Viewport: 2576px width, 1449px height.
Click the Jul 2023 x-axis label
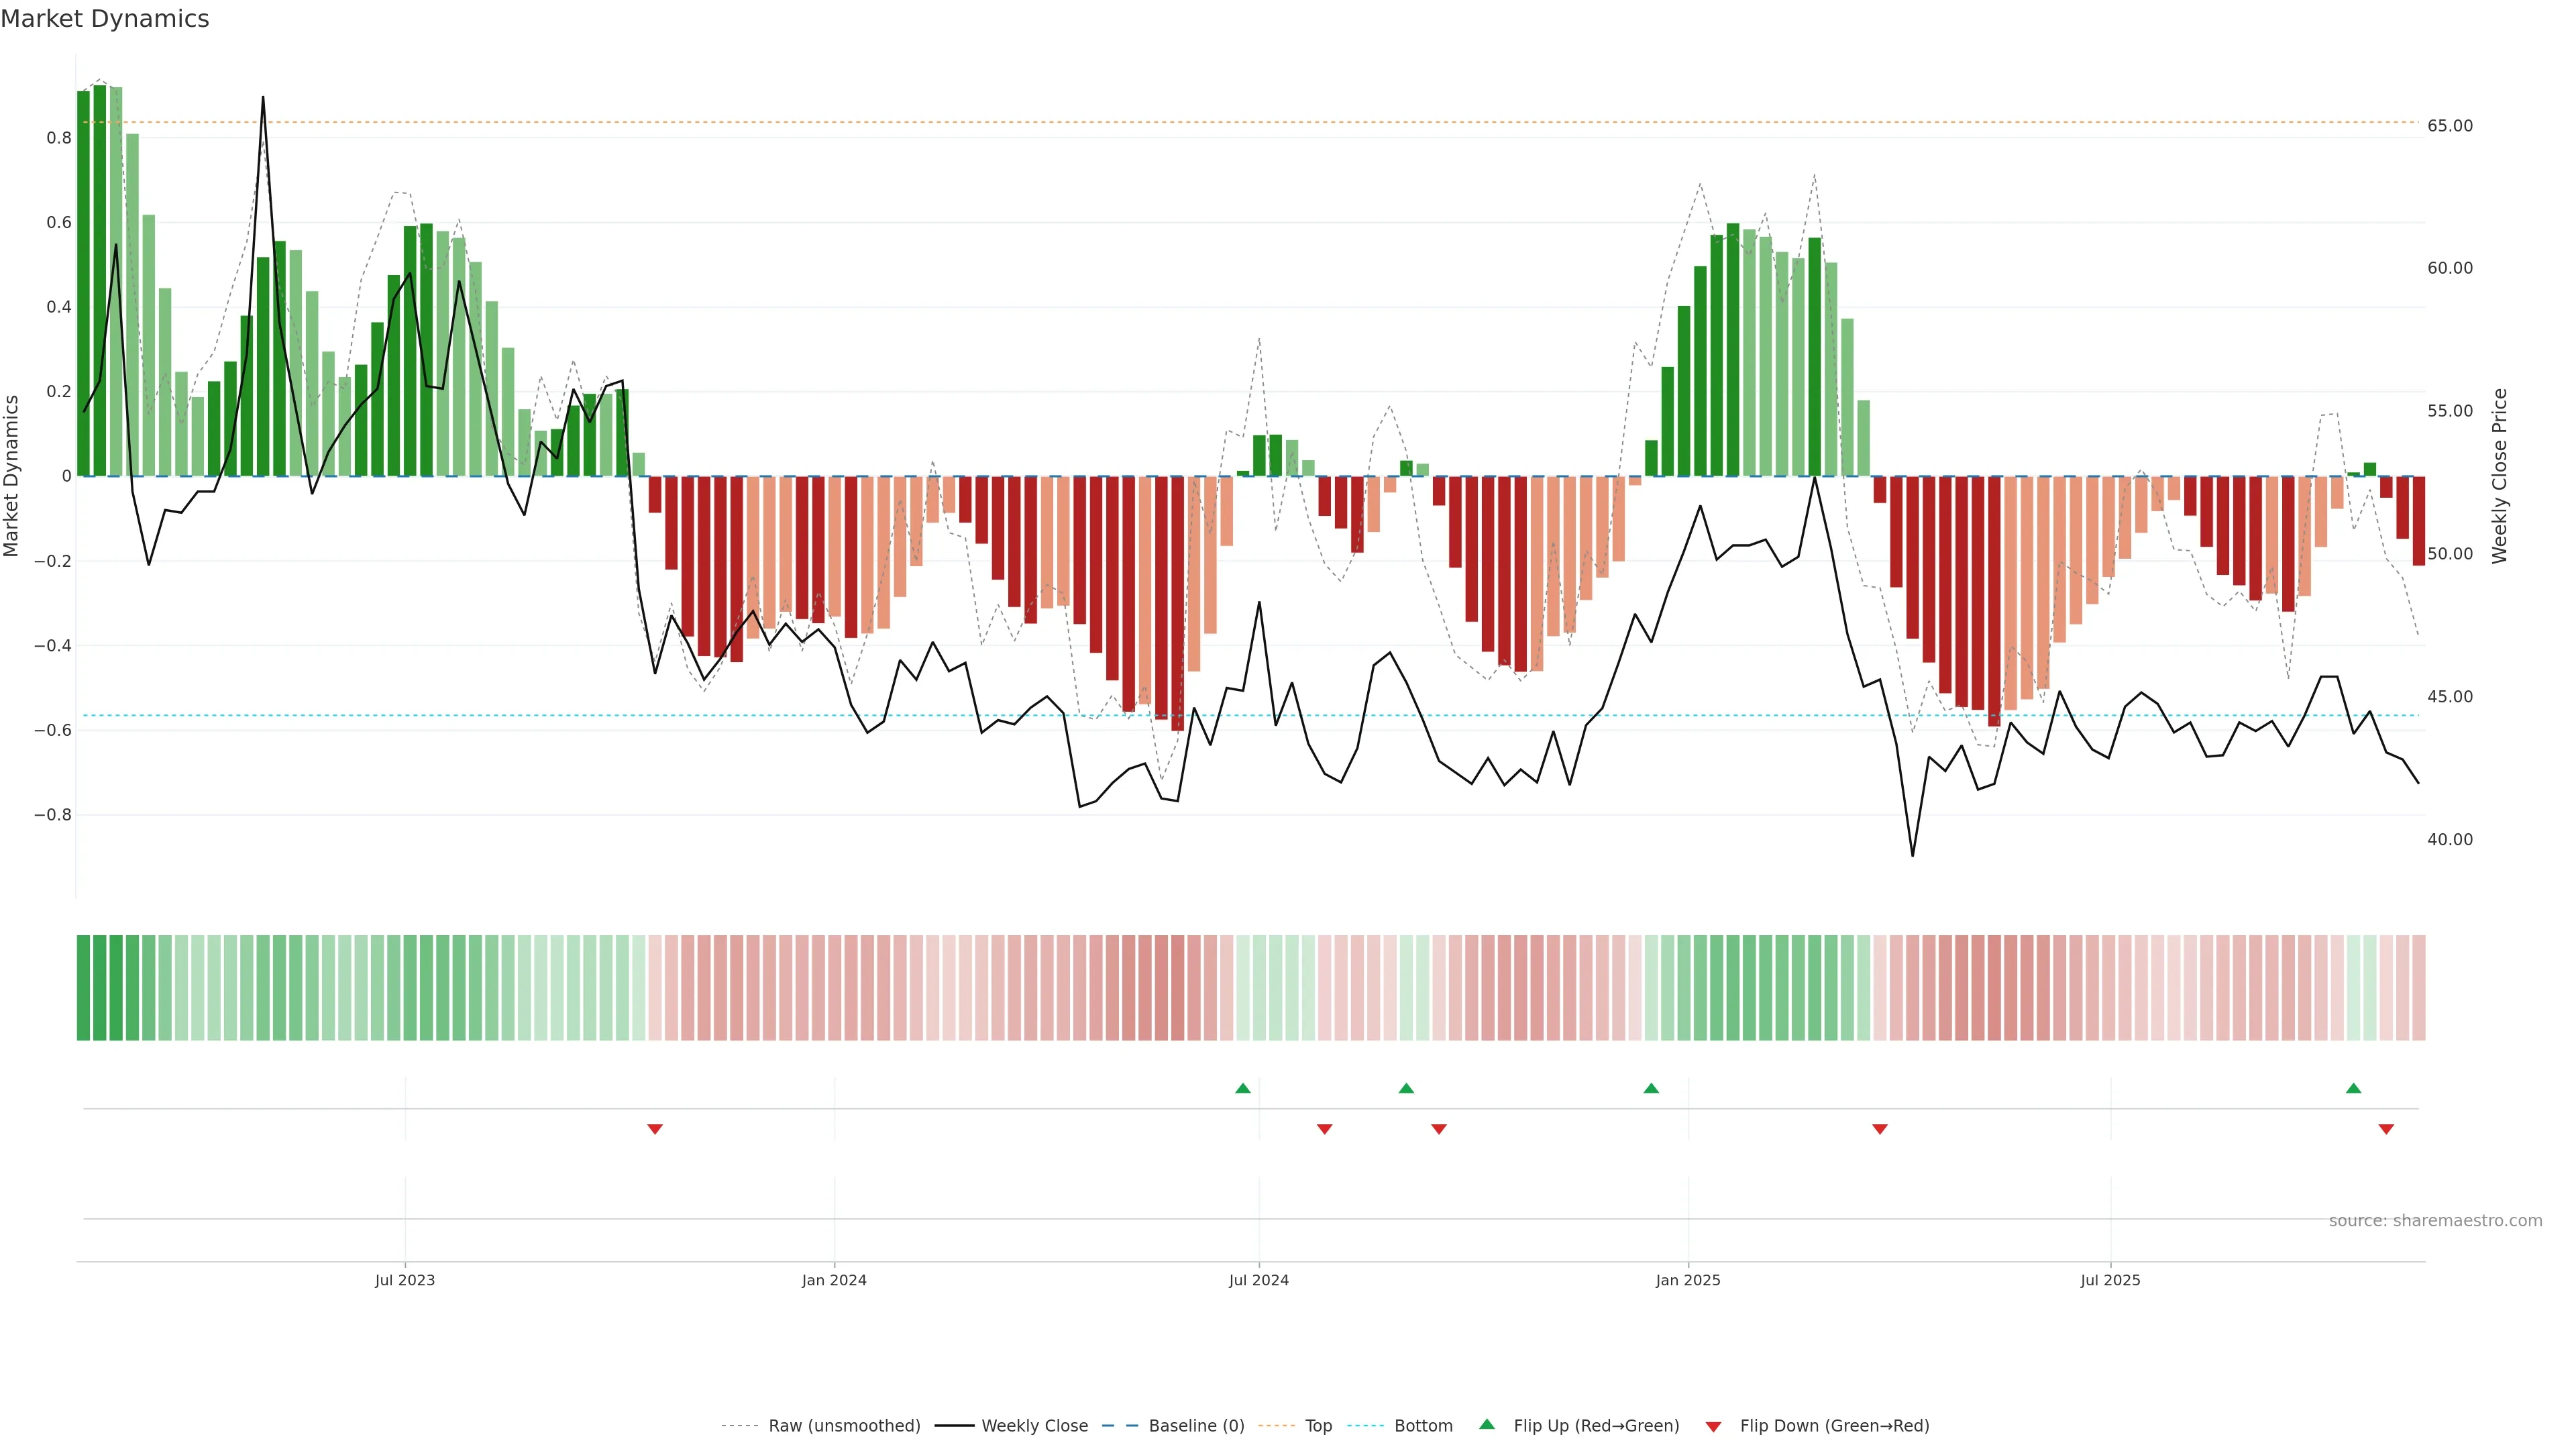(405, 1280)
